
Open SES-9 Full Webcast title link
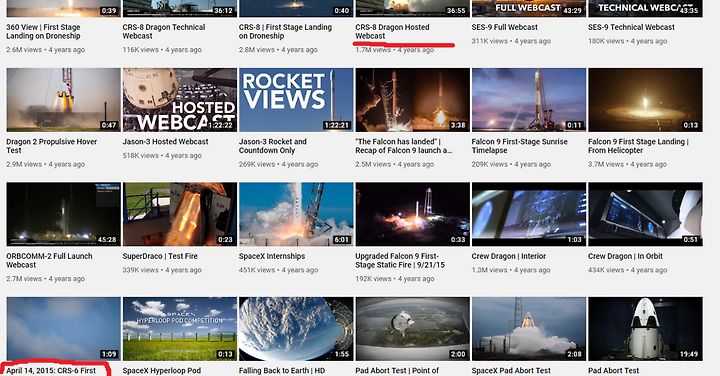pos(504,27)
